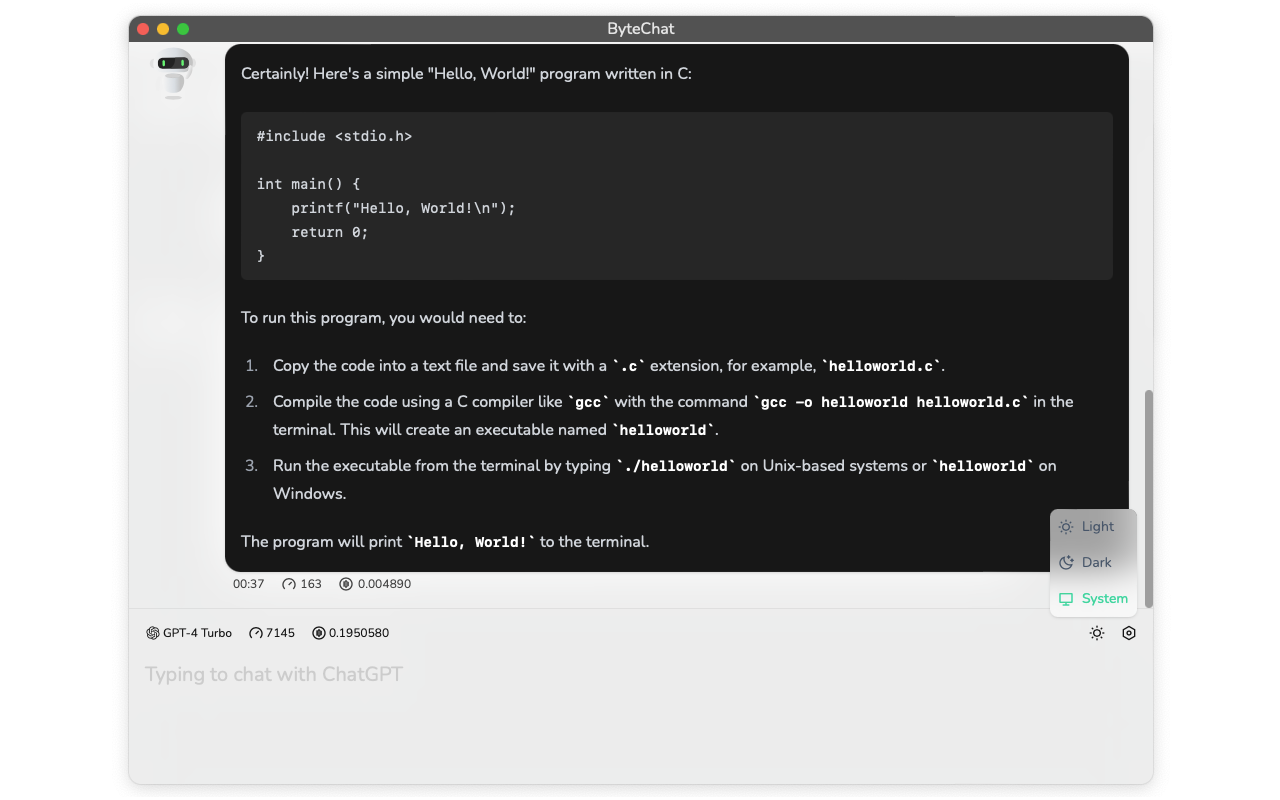
Task: Click the monitor icon beside System
Action: click(x=1066, y=599)
